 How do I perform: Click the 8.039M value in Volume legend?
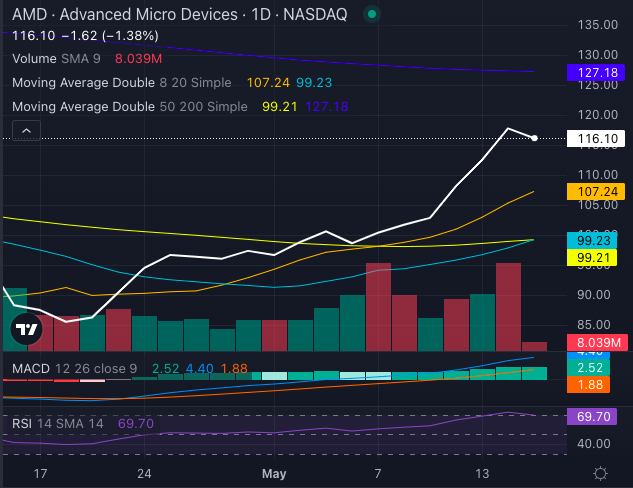tap(138, 59)
